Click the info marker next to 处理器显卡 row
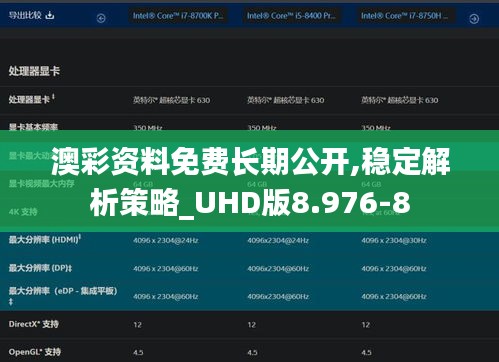Viewport: 499px width, 362px height. [53, 97]
